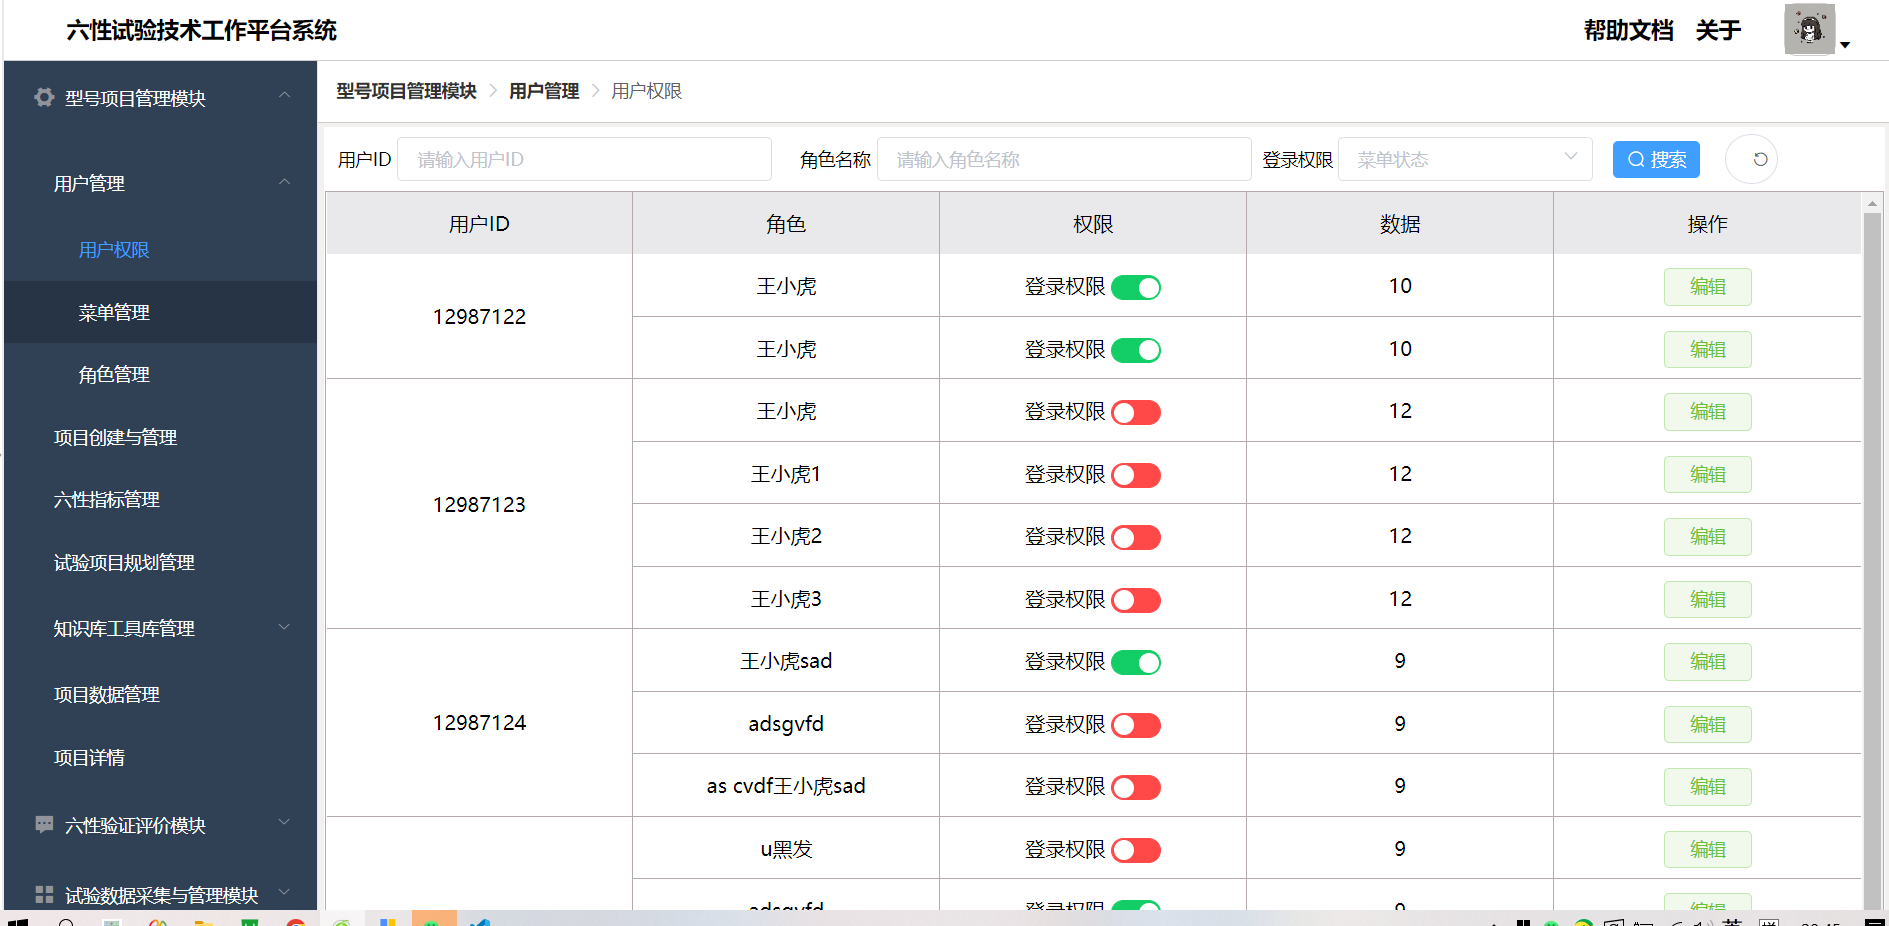The height and width of the screenshot is (926, 1889).
Task: Enable 登录权限 switch for as cvdf王小虎sad
Action: pyautogui.click(x=1136, y=787)
